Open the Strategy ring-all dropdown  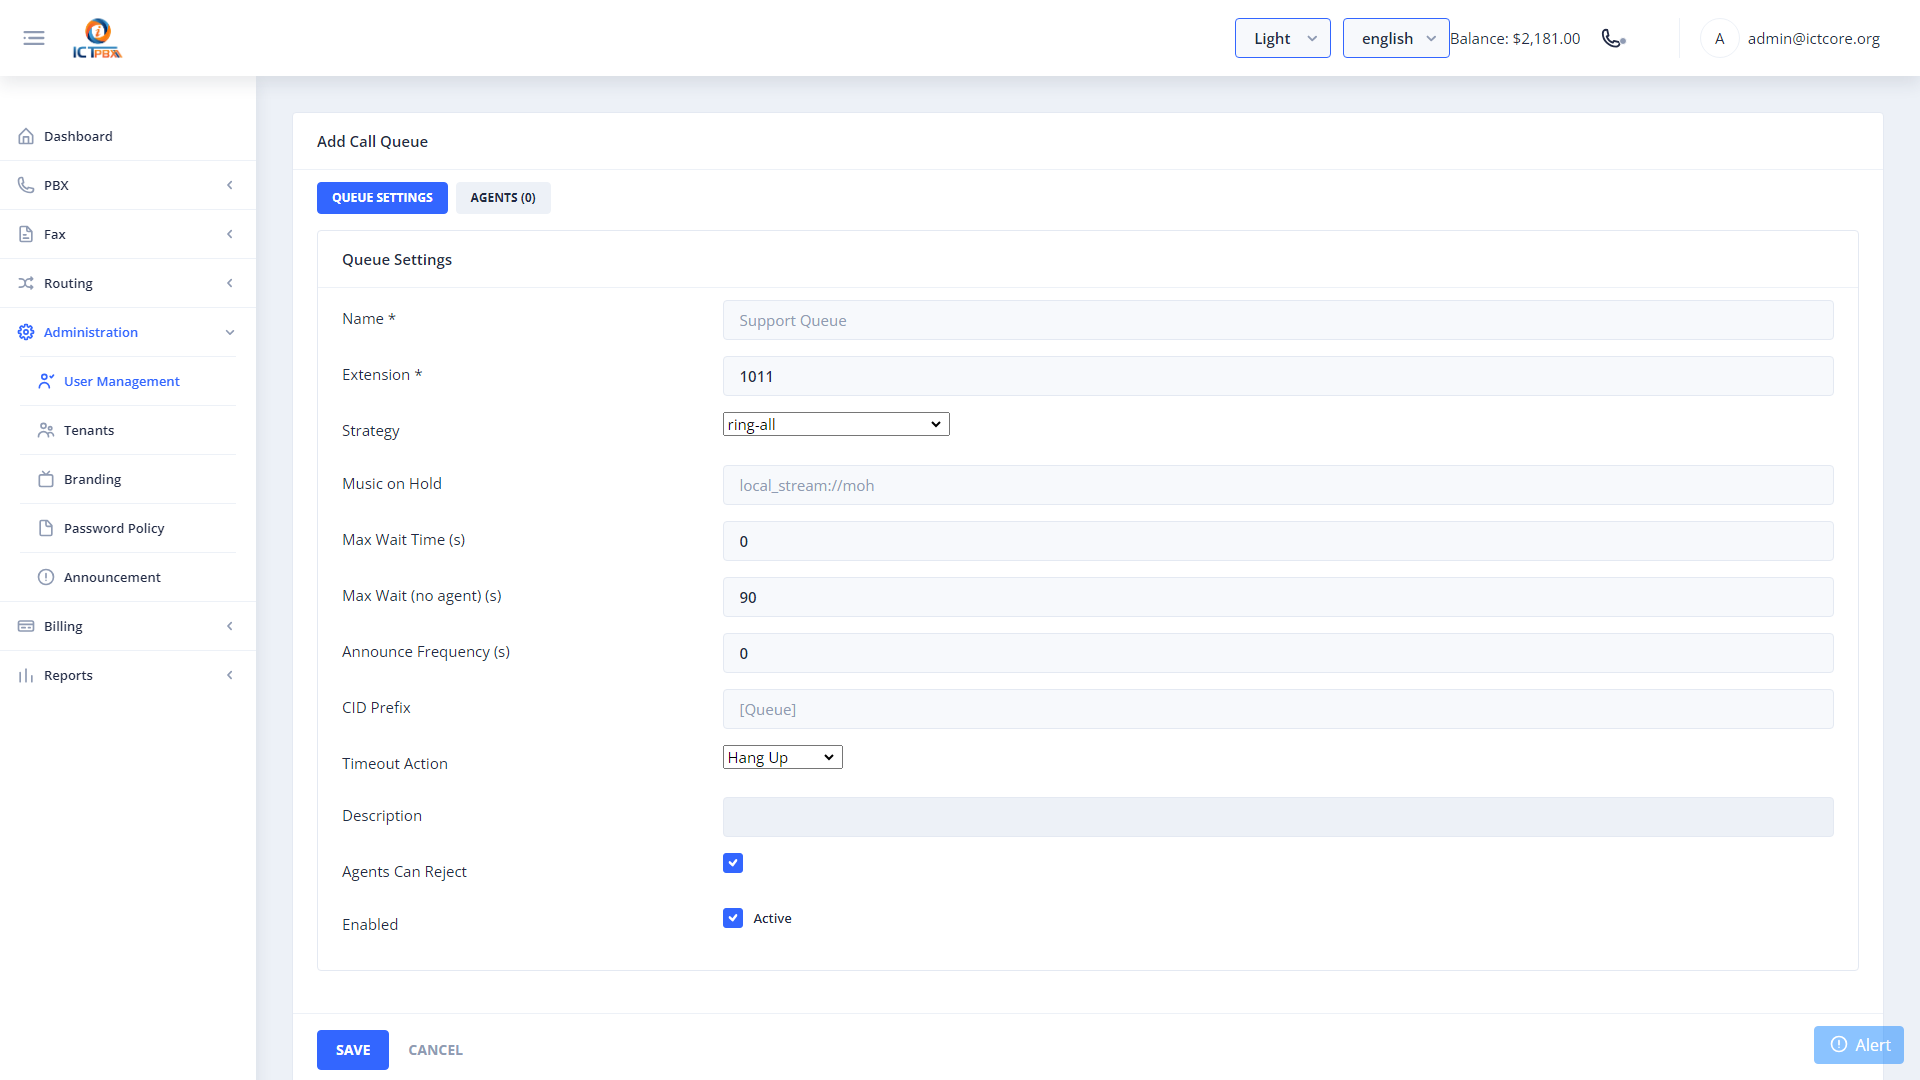tap(836, 424)
